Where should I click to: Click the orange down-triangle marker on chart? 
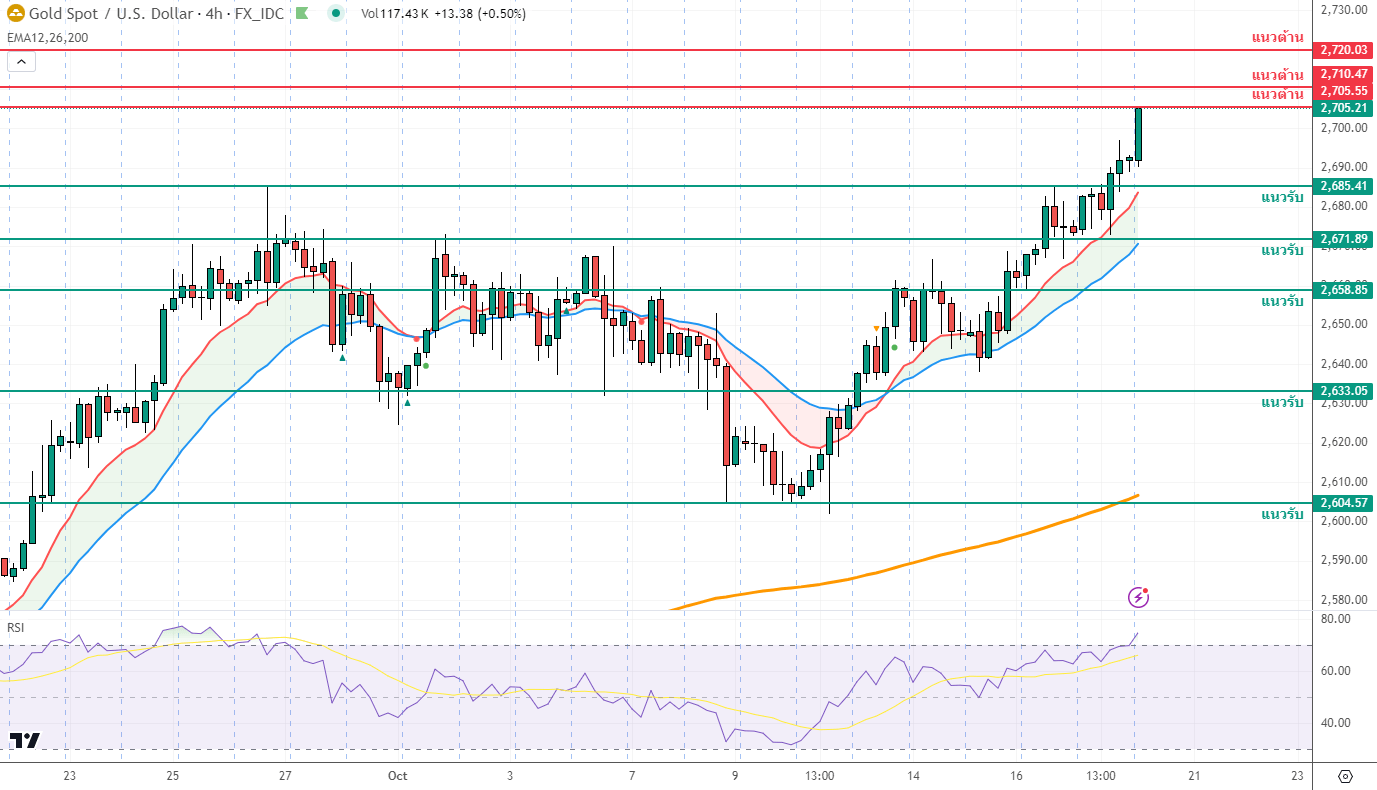pos(877,329)
